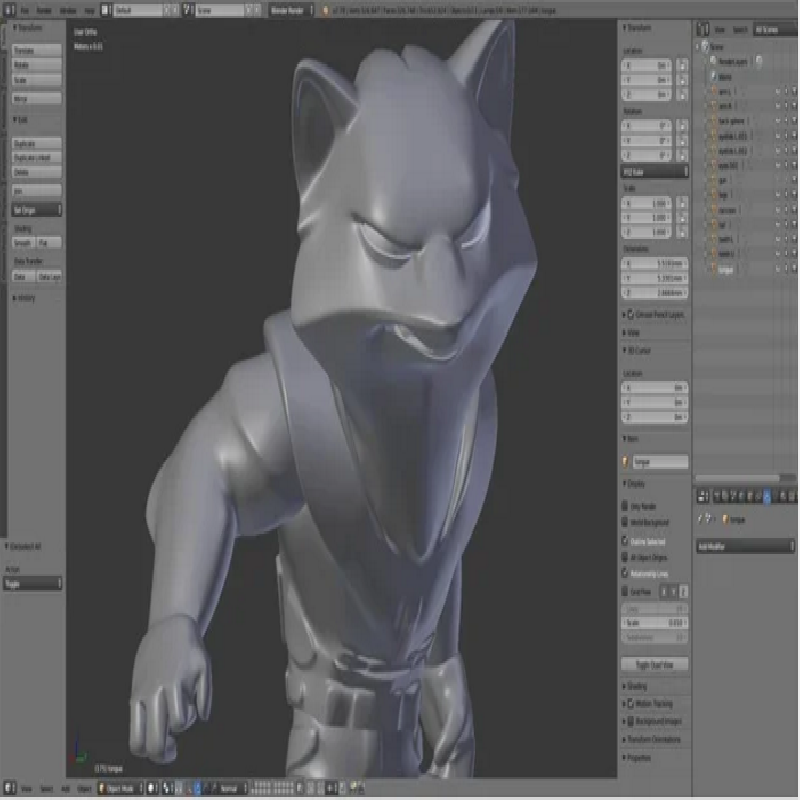
Task: Click the Toggle Quad View button
Action: [x=655, y=664]
